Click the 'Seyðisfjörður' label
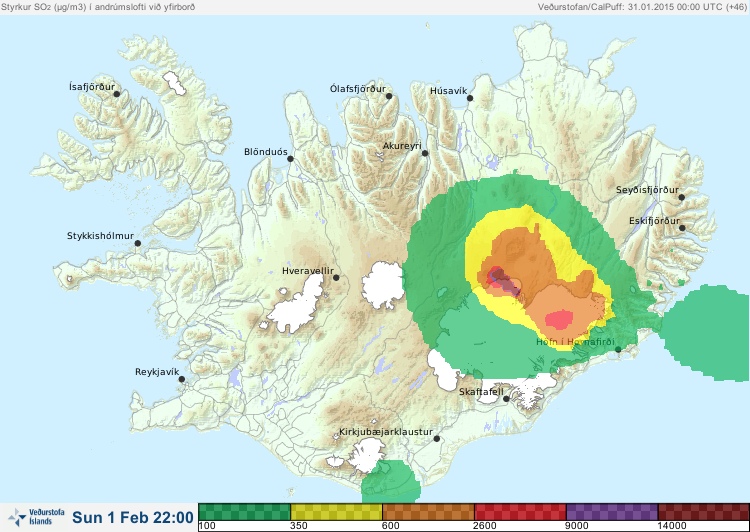 647,190
